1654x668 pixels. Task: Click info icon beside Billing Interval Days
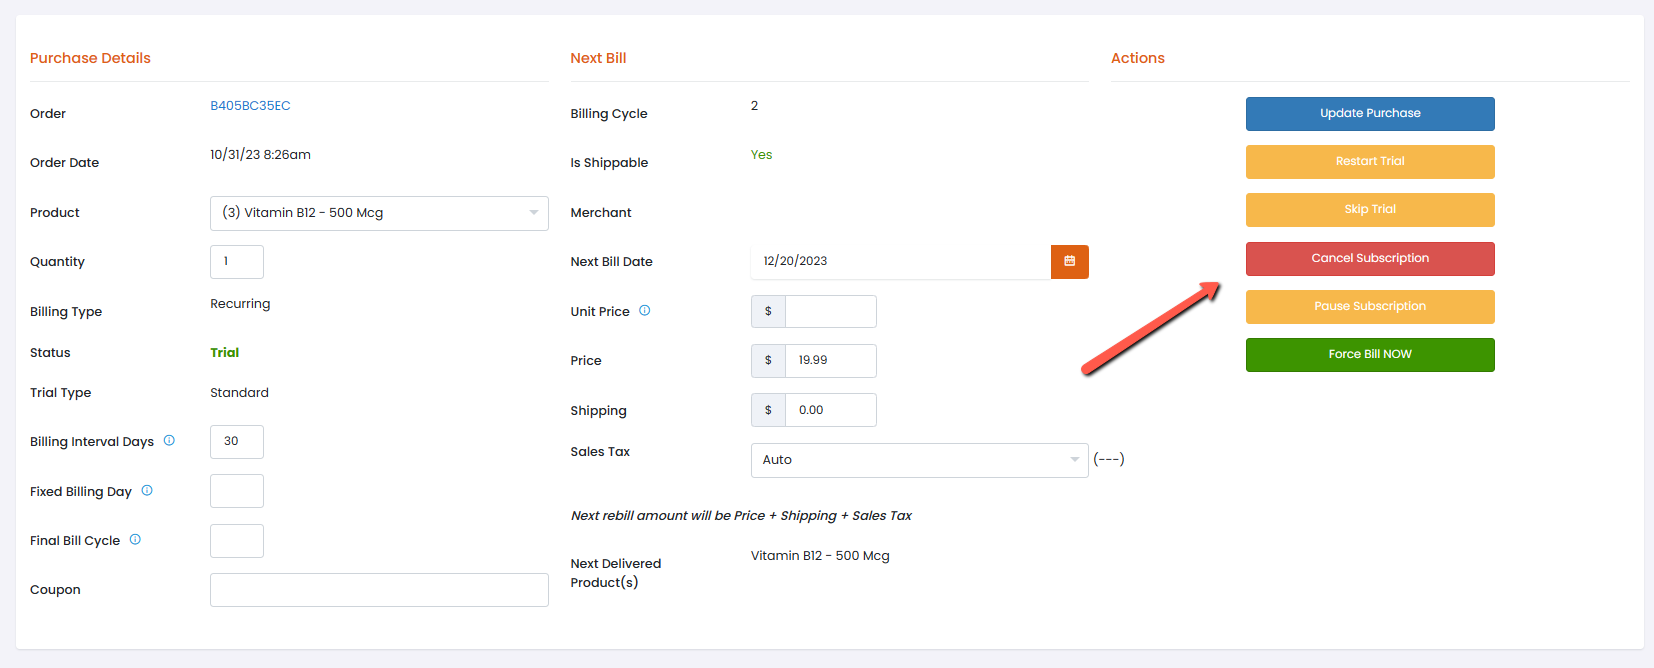[169, 441]
